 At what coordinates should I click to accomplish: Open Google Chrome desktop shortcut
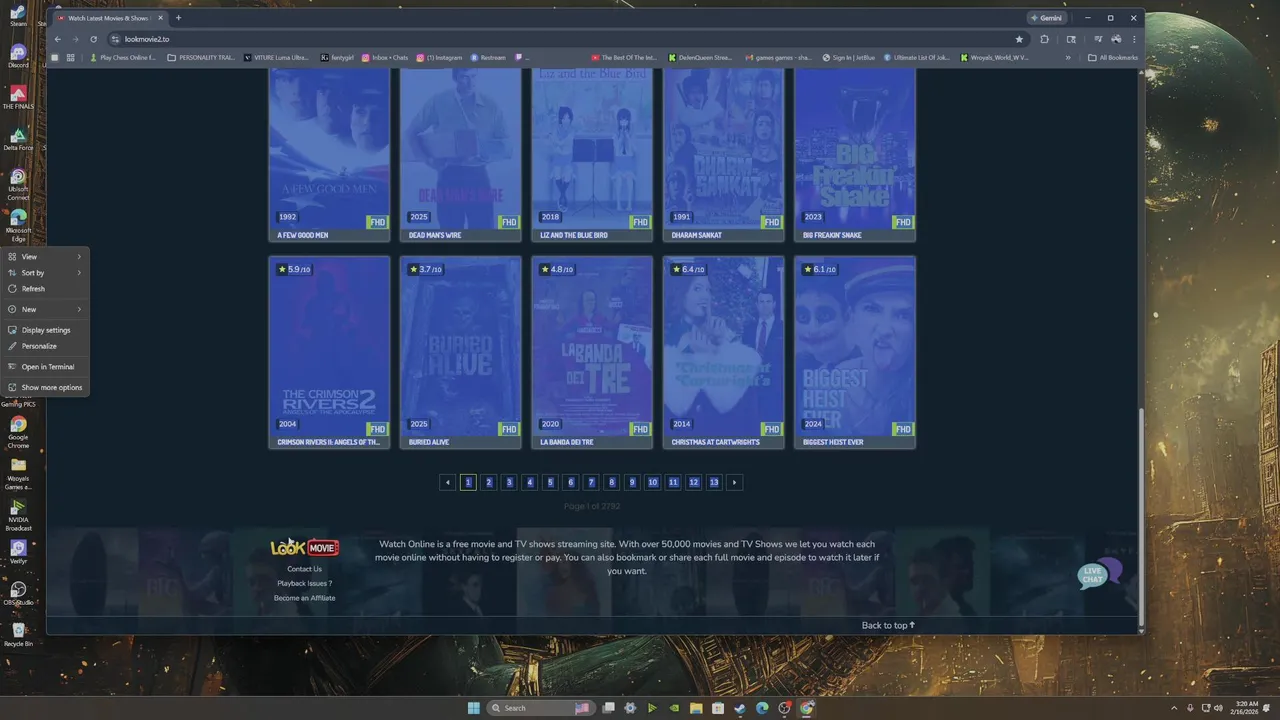click(x=18, y=432)
